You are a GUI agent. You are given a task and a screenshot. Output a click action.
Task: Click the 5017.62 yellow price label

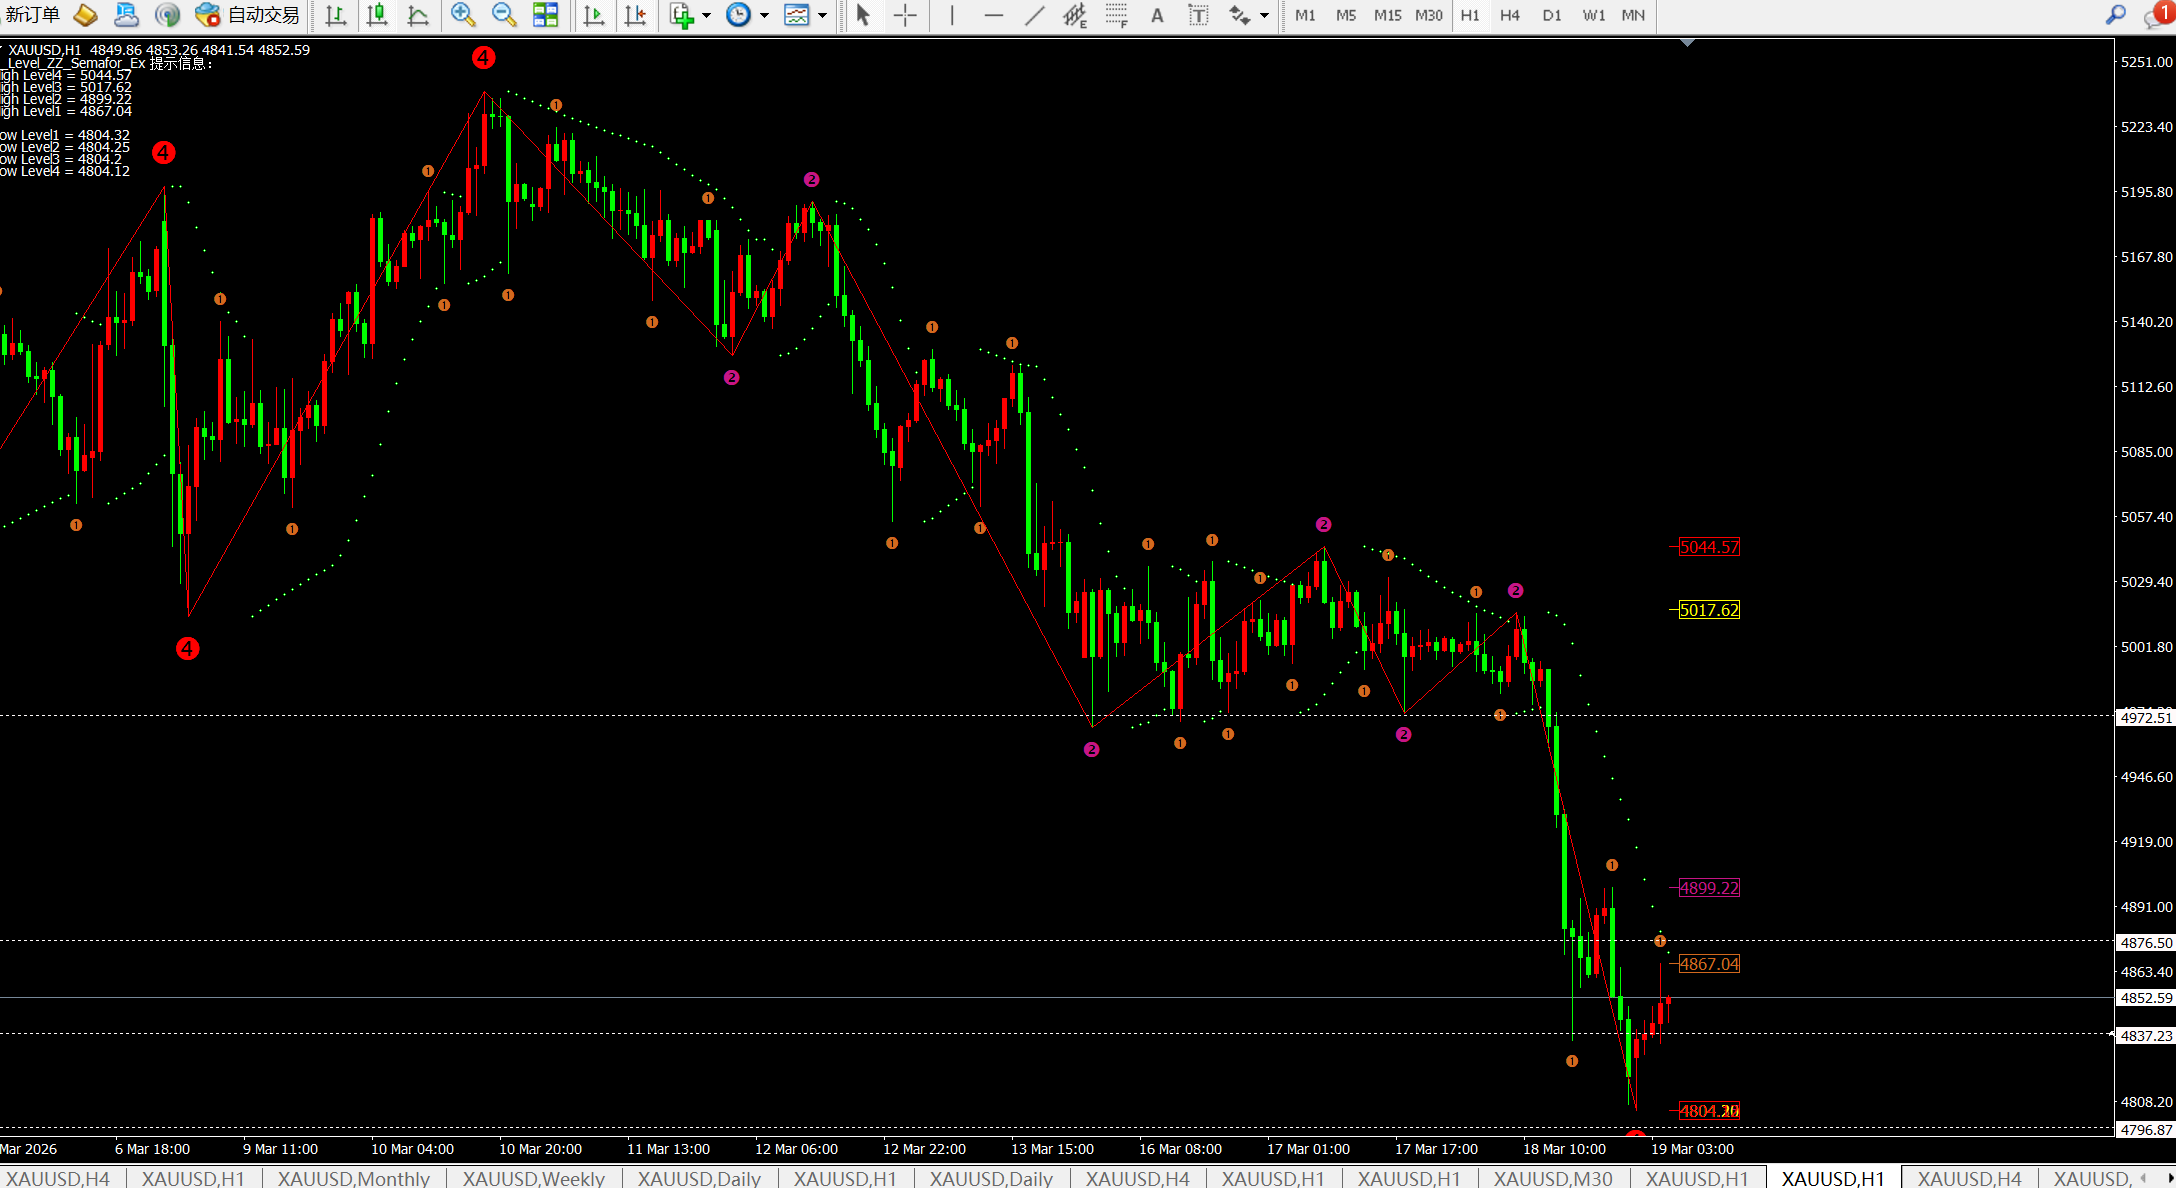[1709, 610]
